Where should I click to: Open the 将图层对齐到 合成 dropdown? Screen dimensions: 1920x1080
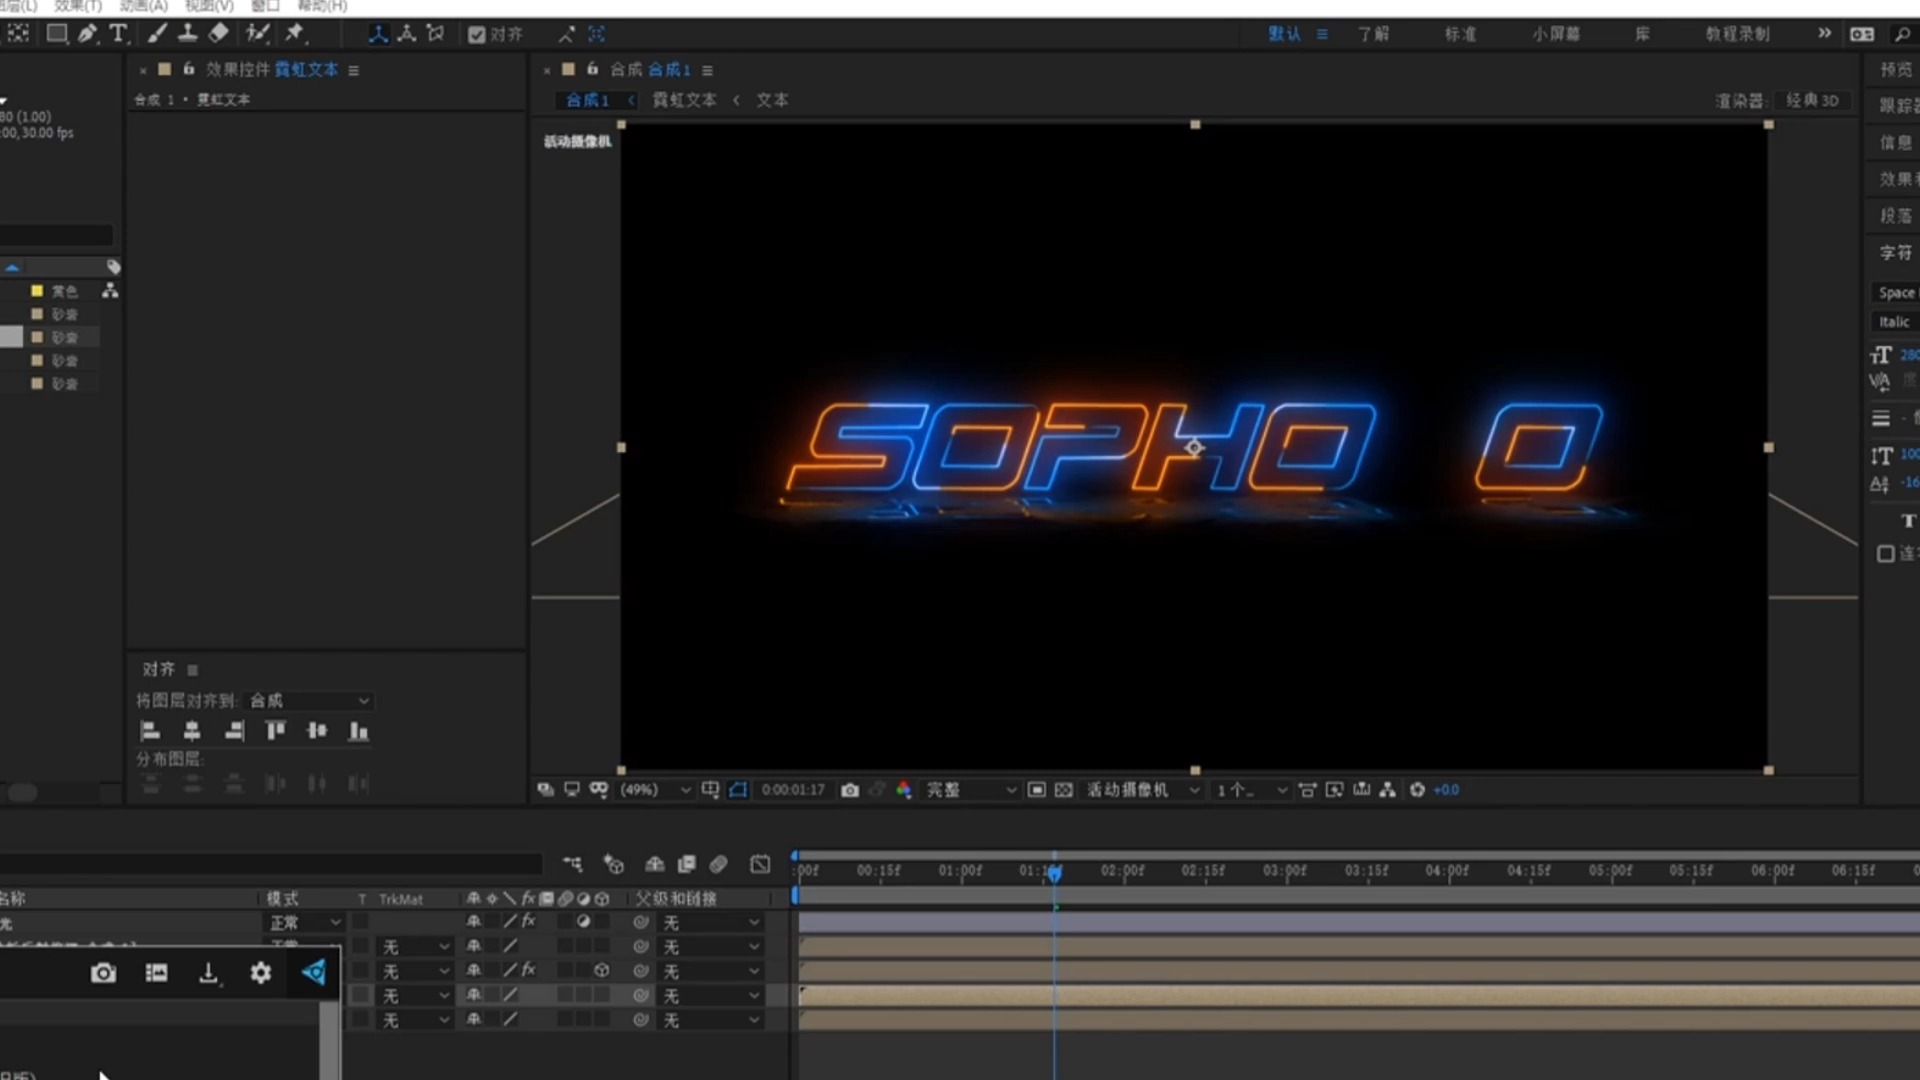click(x=309, y=701)
